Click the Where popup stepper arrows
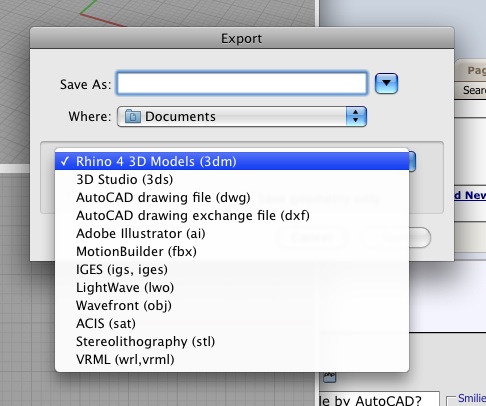This screenshot has height=406, width=486. 356,116
